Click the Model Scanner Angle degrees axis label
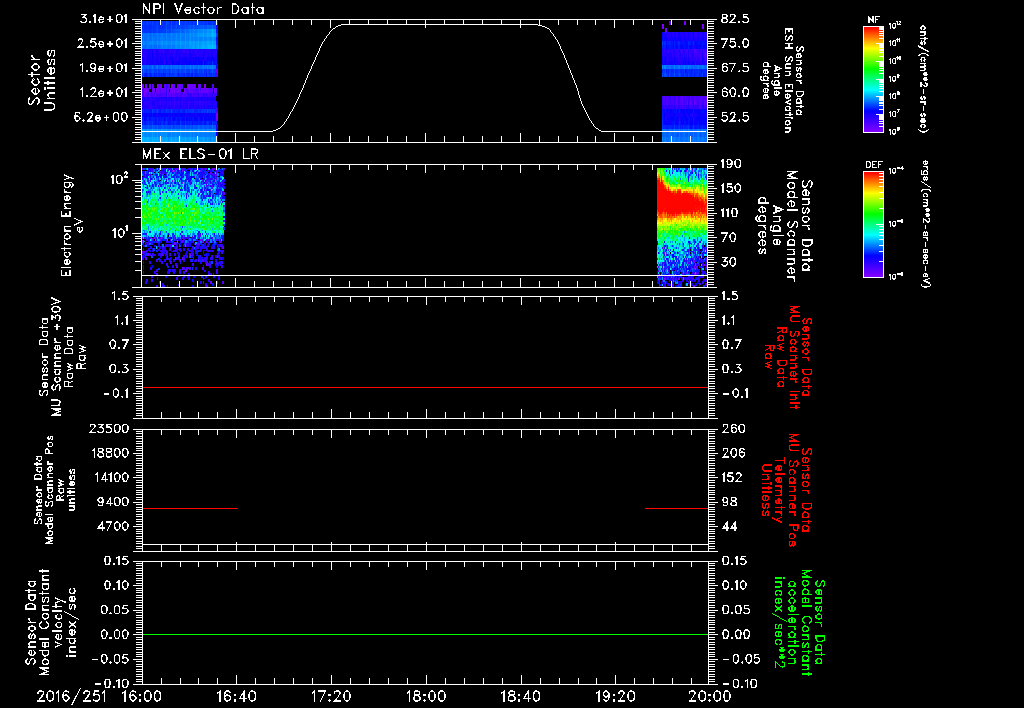Viewport: 1024px width, 708px height. coord(784,226)
